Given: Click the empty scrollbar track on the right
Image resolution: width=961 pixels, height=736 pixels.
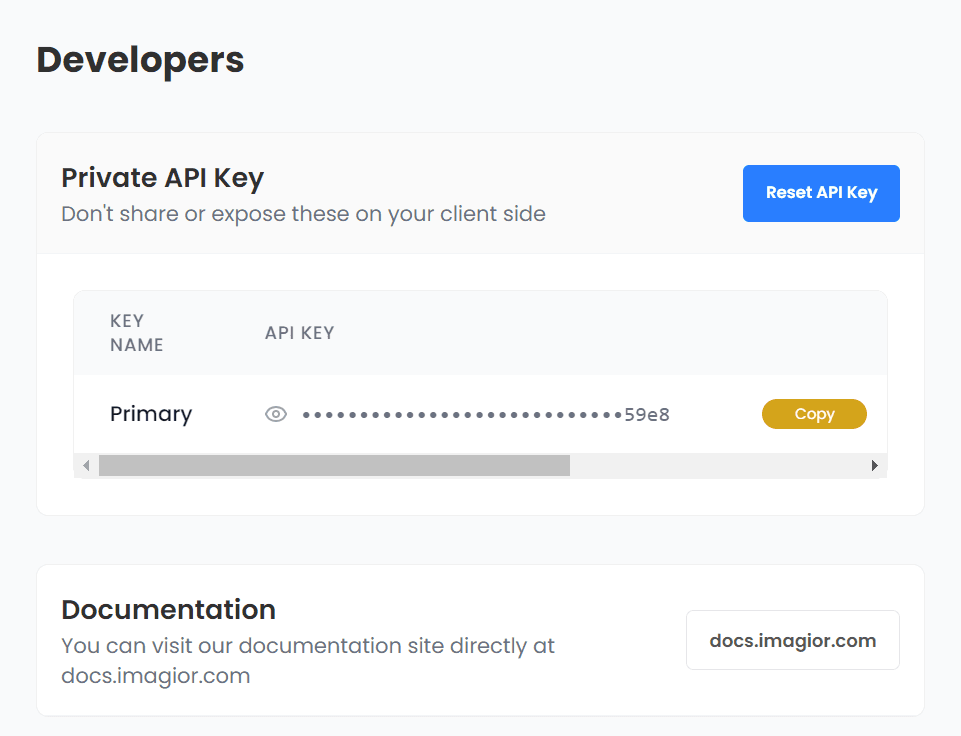Looking at the screenshot, I should 720,465.
